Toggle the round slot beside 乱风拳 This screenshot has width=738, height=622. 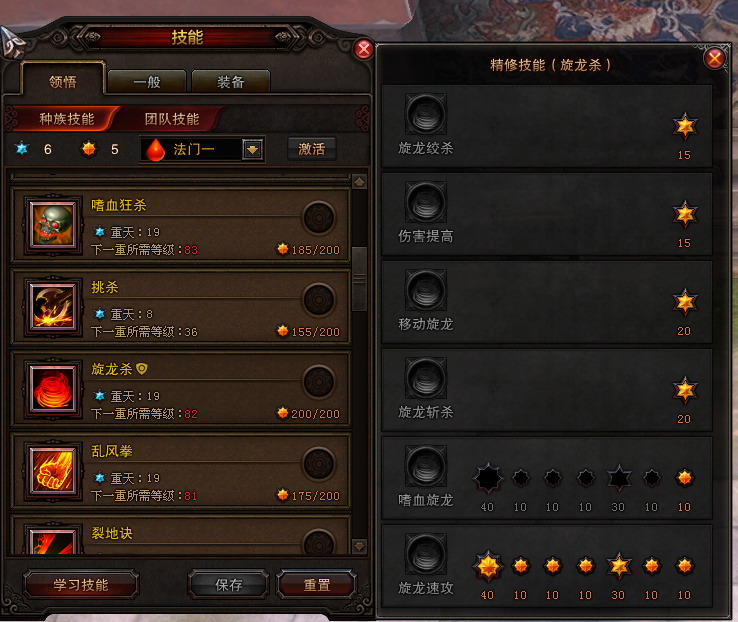tap(319, 463)
